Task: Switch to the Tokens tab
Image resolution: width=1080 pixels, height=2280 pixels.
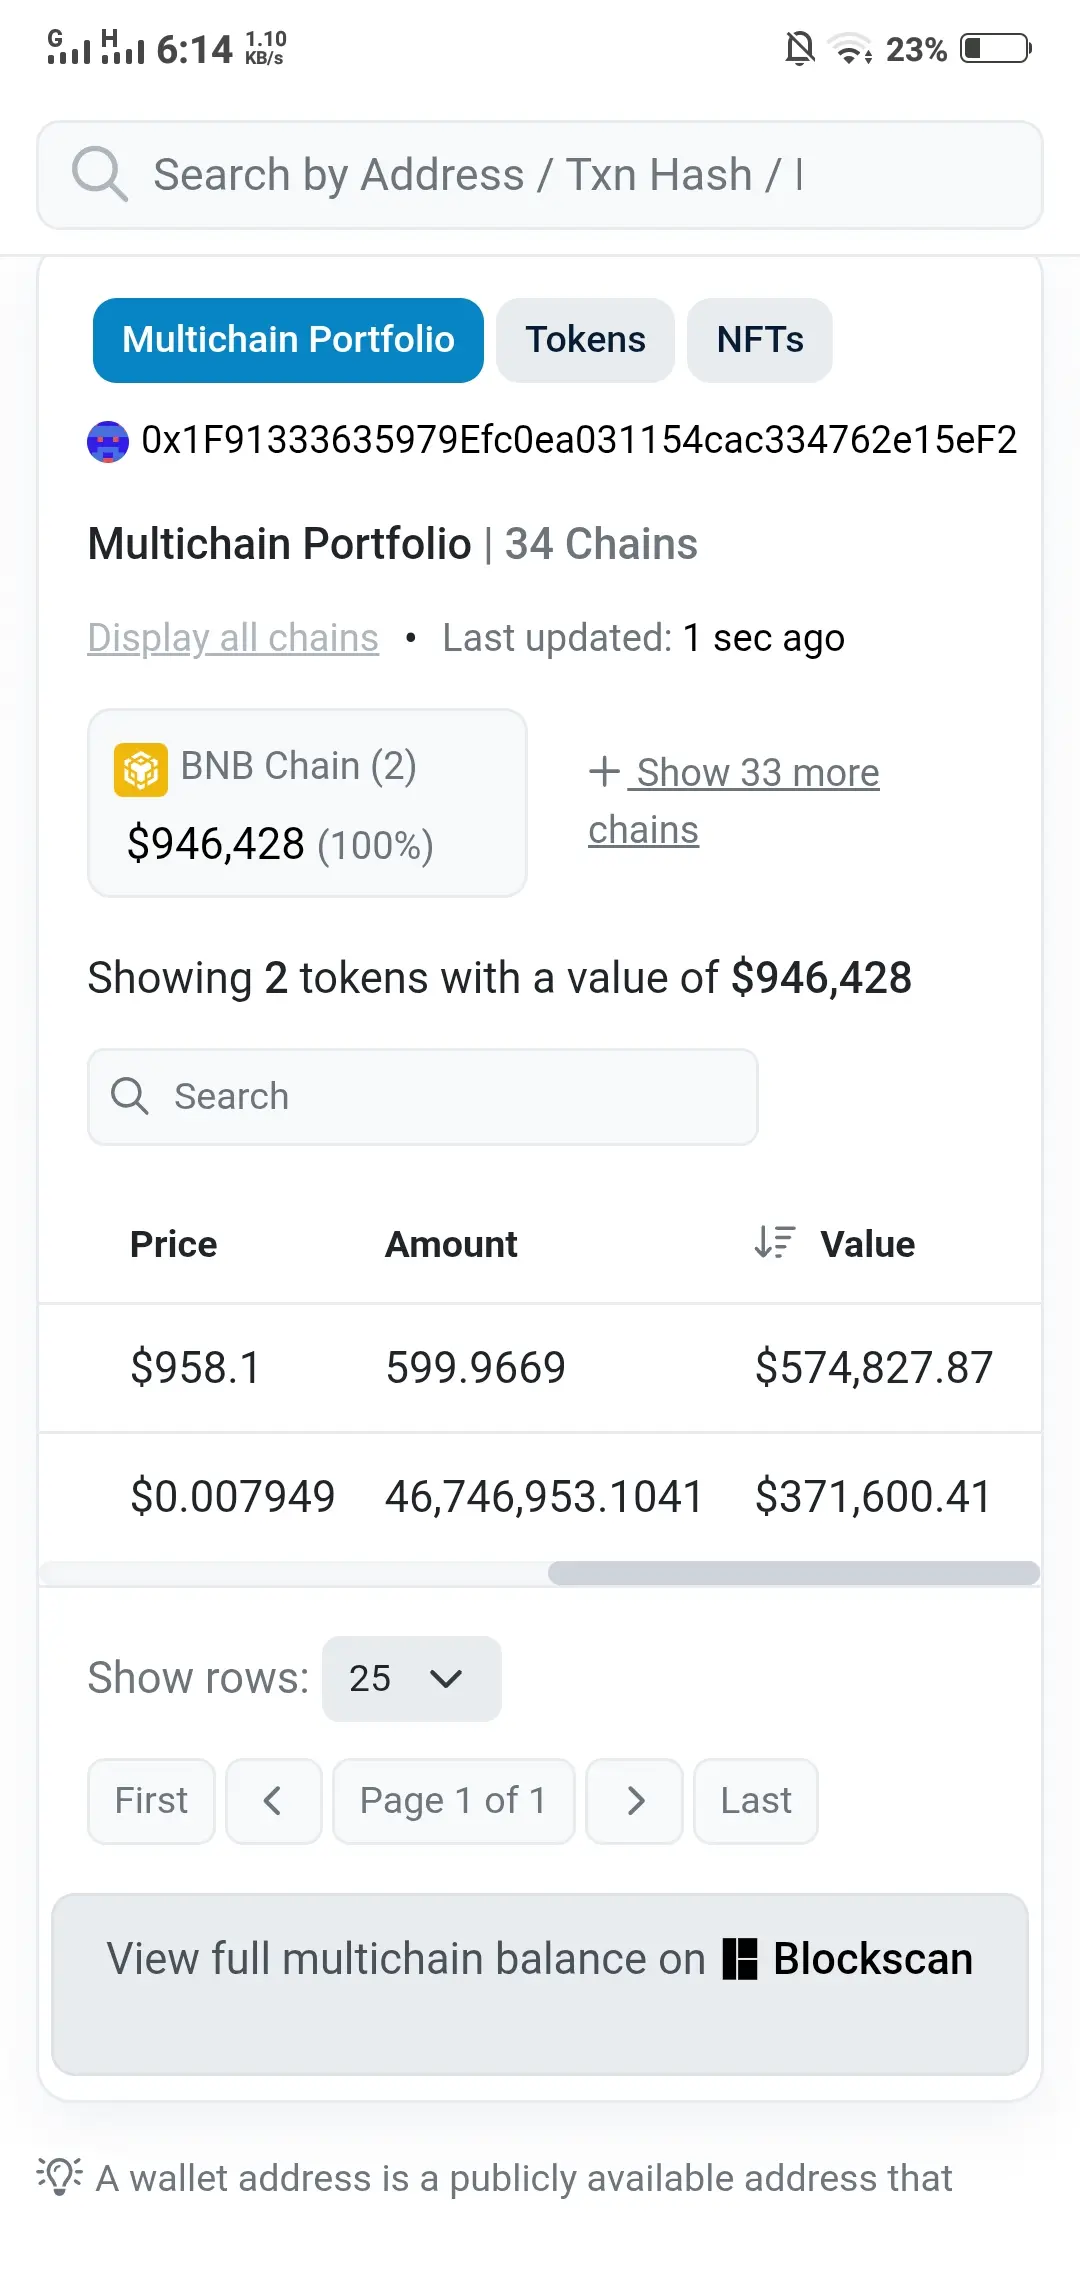Action: tap(585, 340)
